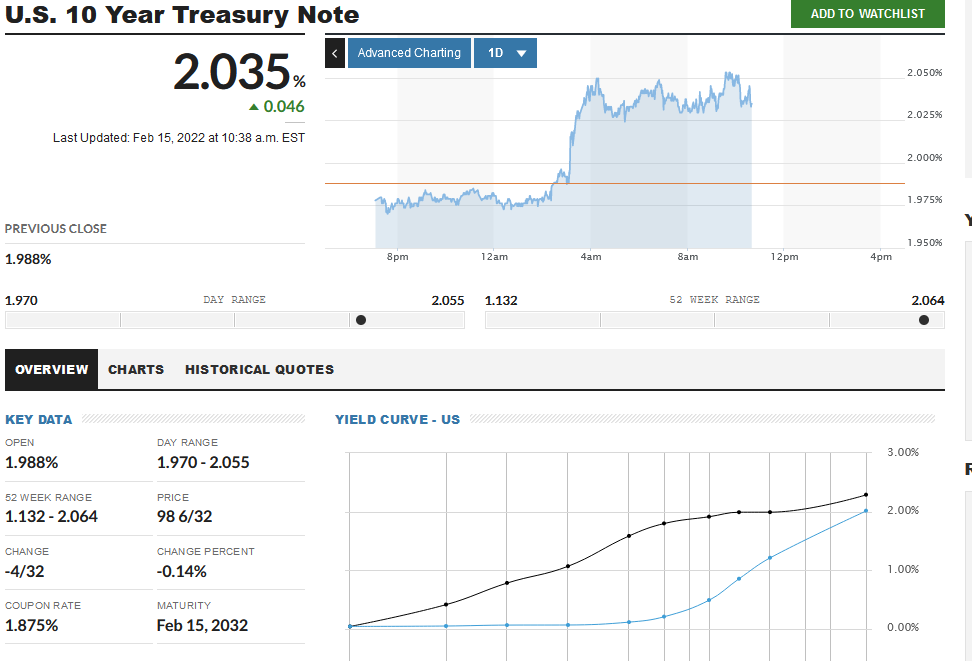Screen dimensions: 972x661
Task: Open the Charts tab
Action: coord(136,370)
